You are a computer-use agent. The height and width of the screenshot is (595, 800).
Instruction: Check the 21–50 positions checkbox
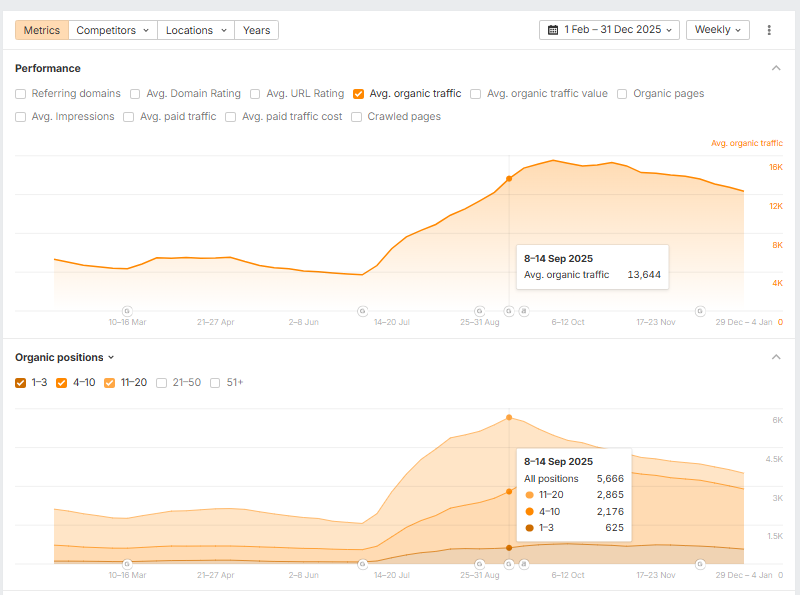click(x=161, y=383)
